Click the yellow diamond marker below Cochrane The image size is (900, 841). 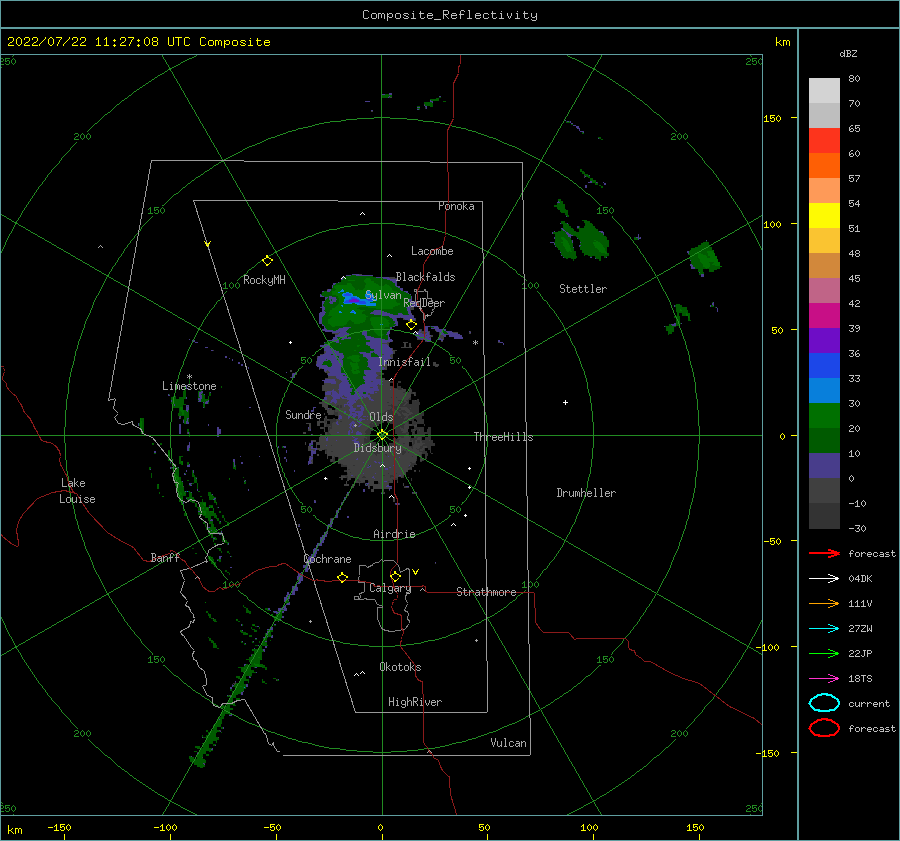(343, 577)
